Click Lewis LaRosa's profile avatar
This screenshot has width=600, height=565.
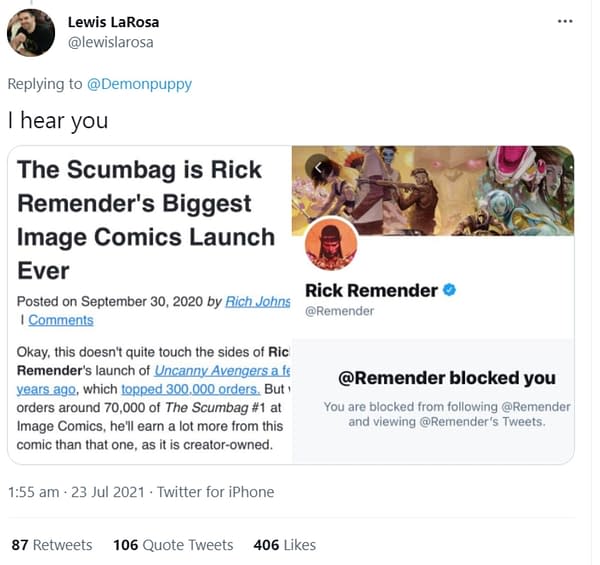pos(31,33)
